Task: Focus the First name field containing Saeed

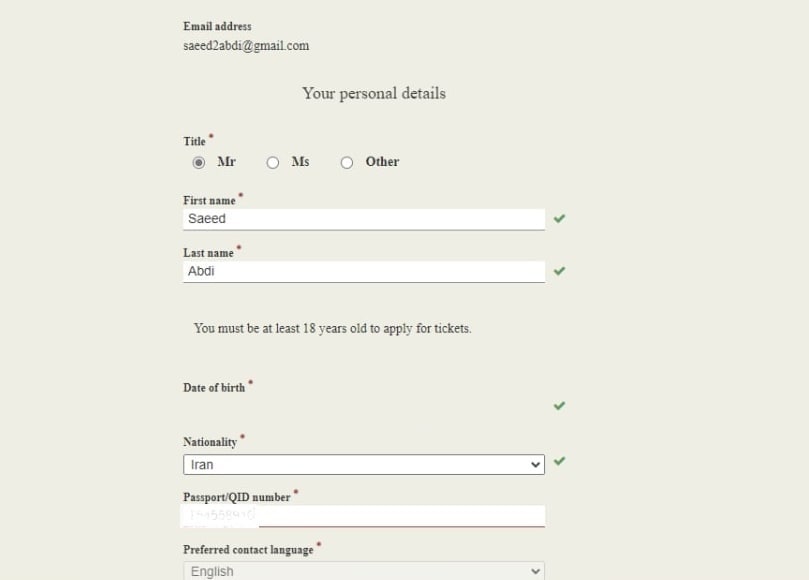Action: (x=364, y=219)
